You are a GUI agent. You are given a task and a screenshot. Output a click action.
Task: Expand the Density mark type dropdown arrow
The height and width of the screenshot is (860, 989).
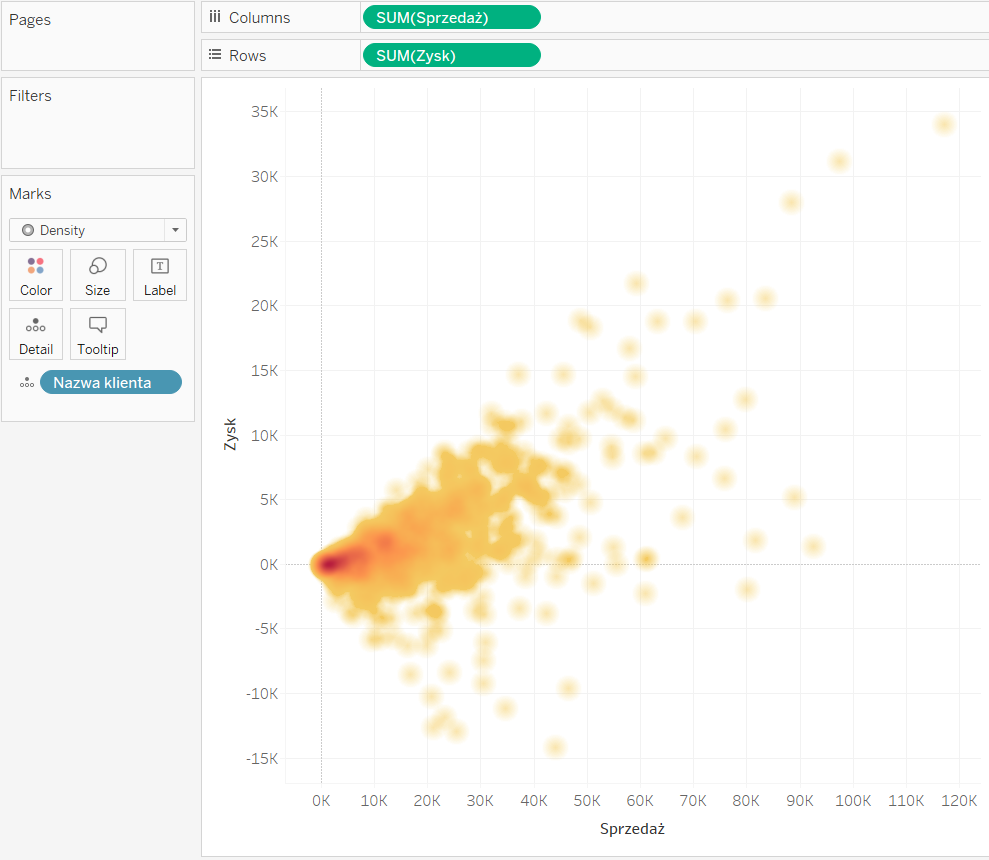click(176, 230)
